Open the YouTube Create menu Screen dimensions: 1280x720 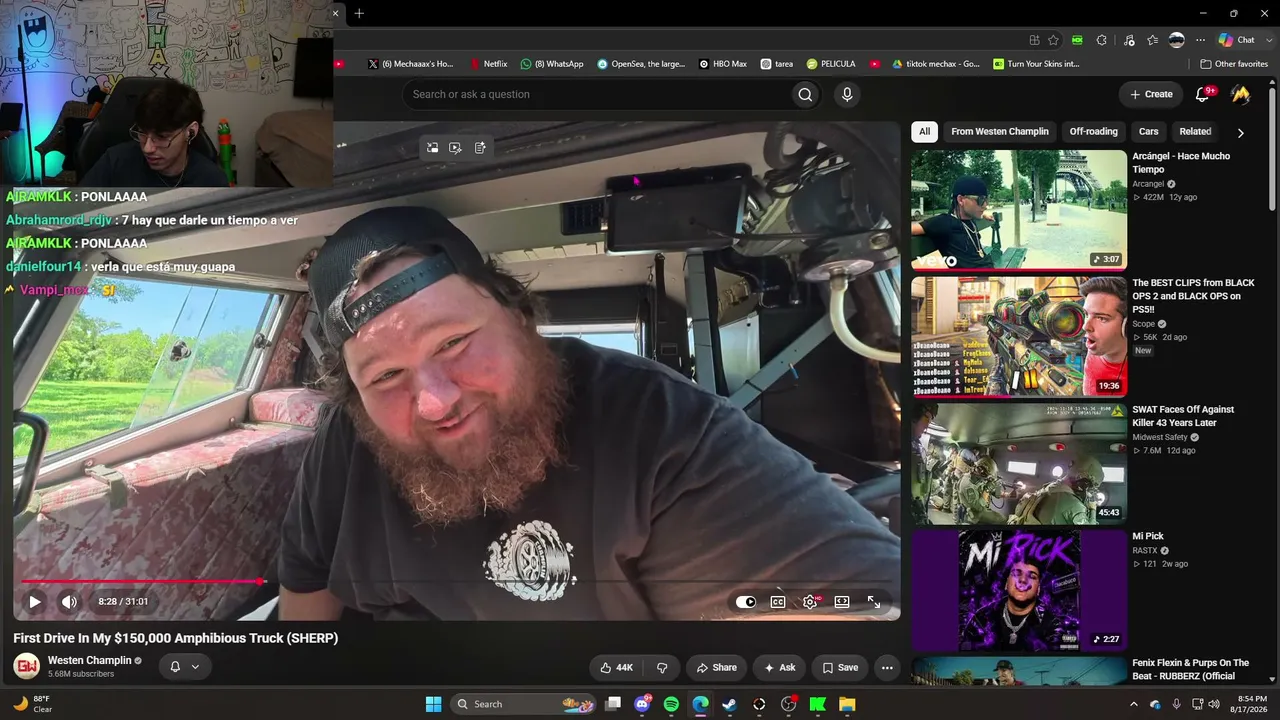[x=1151, y=94]
